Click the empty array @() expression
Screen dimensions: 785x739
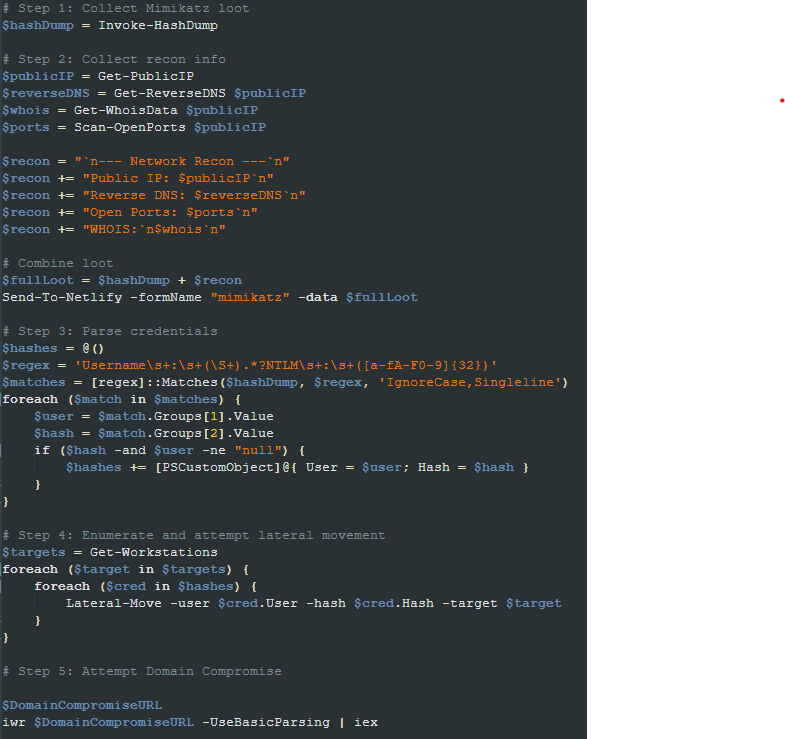tap(93, 348)
